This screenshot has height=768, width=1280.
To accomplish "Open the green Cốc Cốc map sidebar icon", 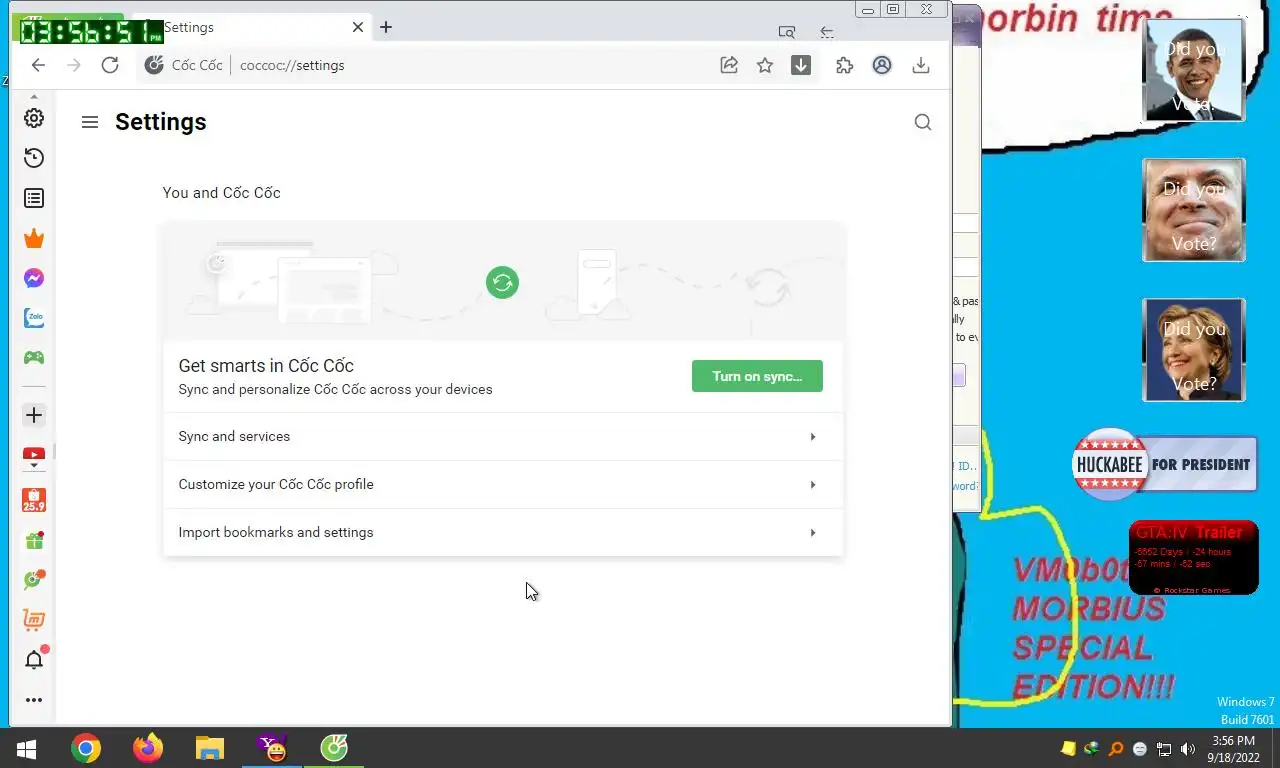I will click(x=34, y=580).
